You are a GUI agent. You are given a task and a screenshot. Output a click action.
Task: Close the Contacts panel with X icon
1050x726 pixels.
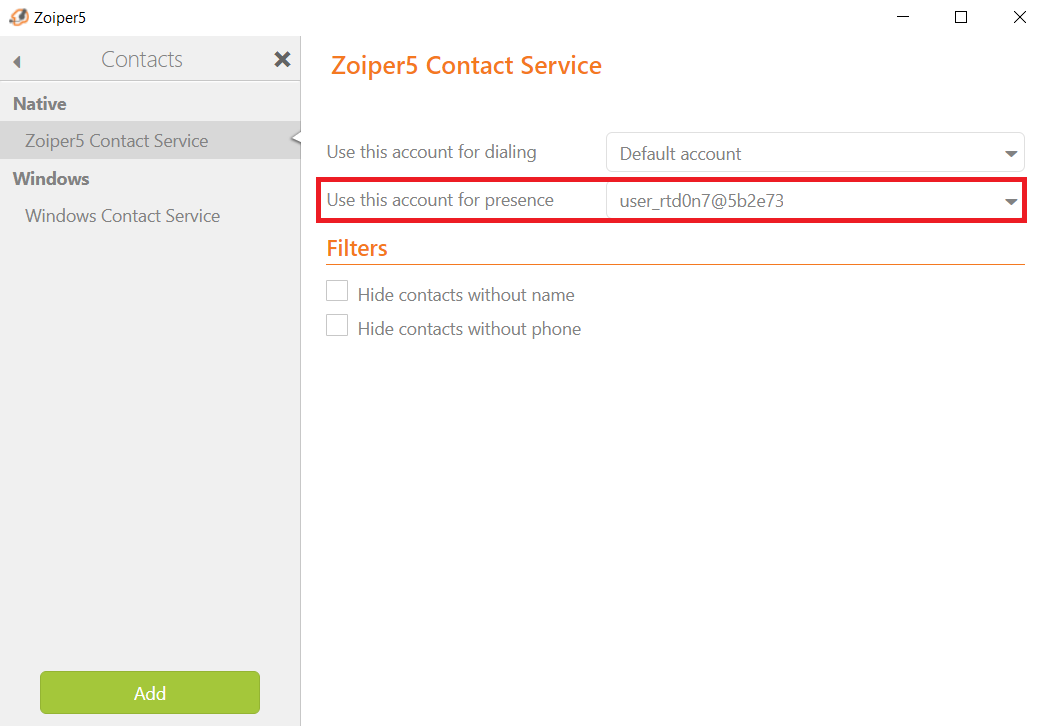pos(283,60)
